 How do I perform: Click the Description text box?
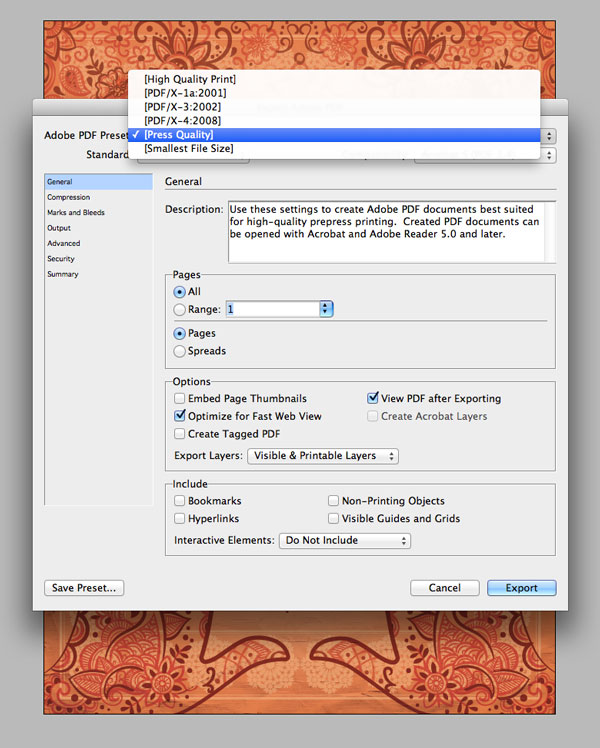[386, 232]
